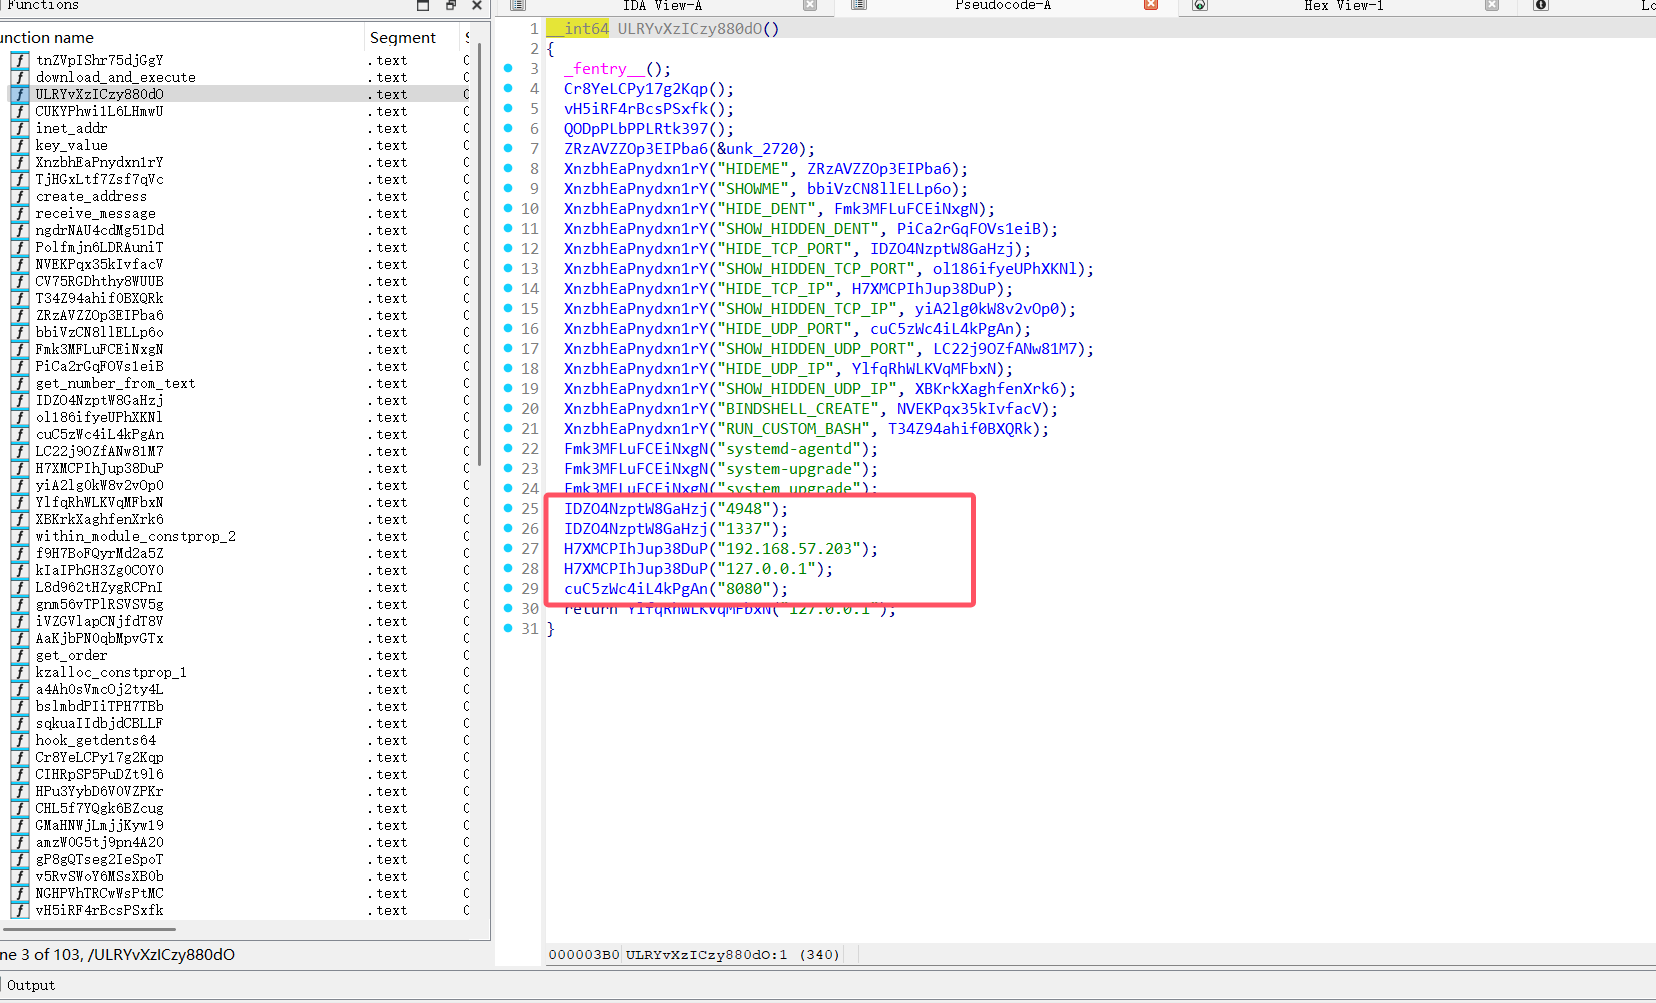Switch to the Hex View-1 tab

pyautogui.click(x=1344, y=5)
